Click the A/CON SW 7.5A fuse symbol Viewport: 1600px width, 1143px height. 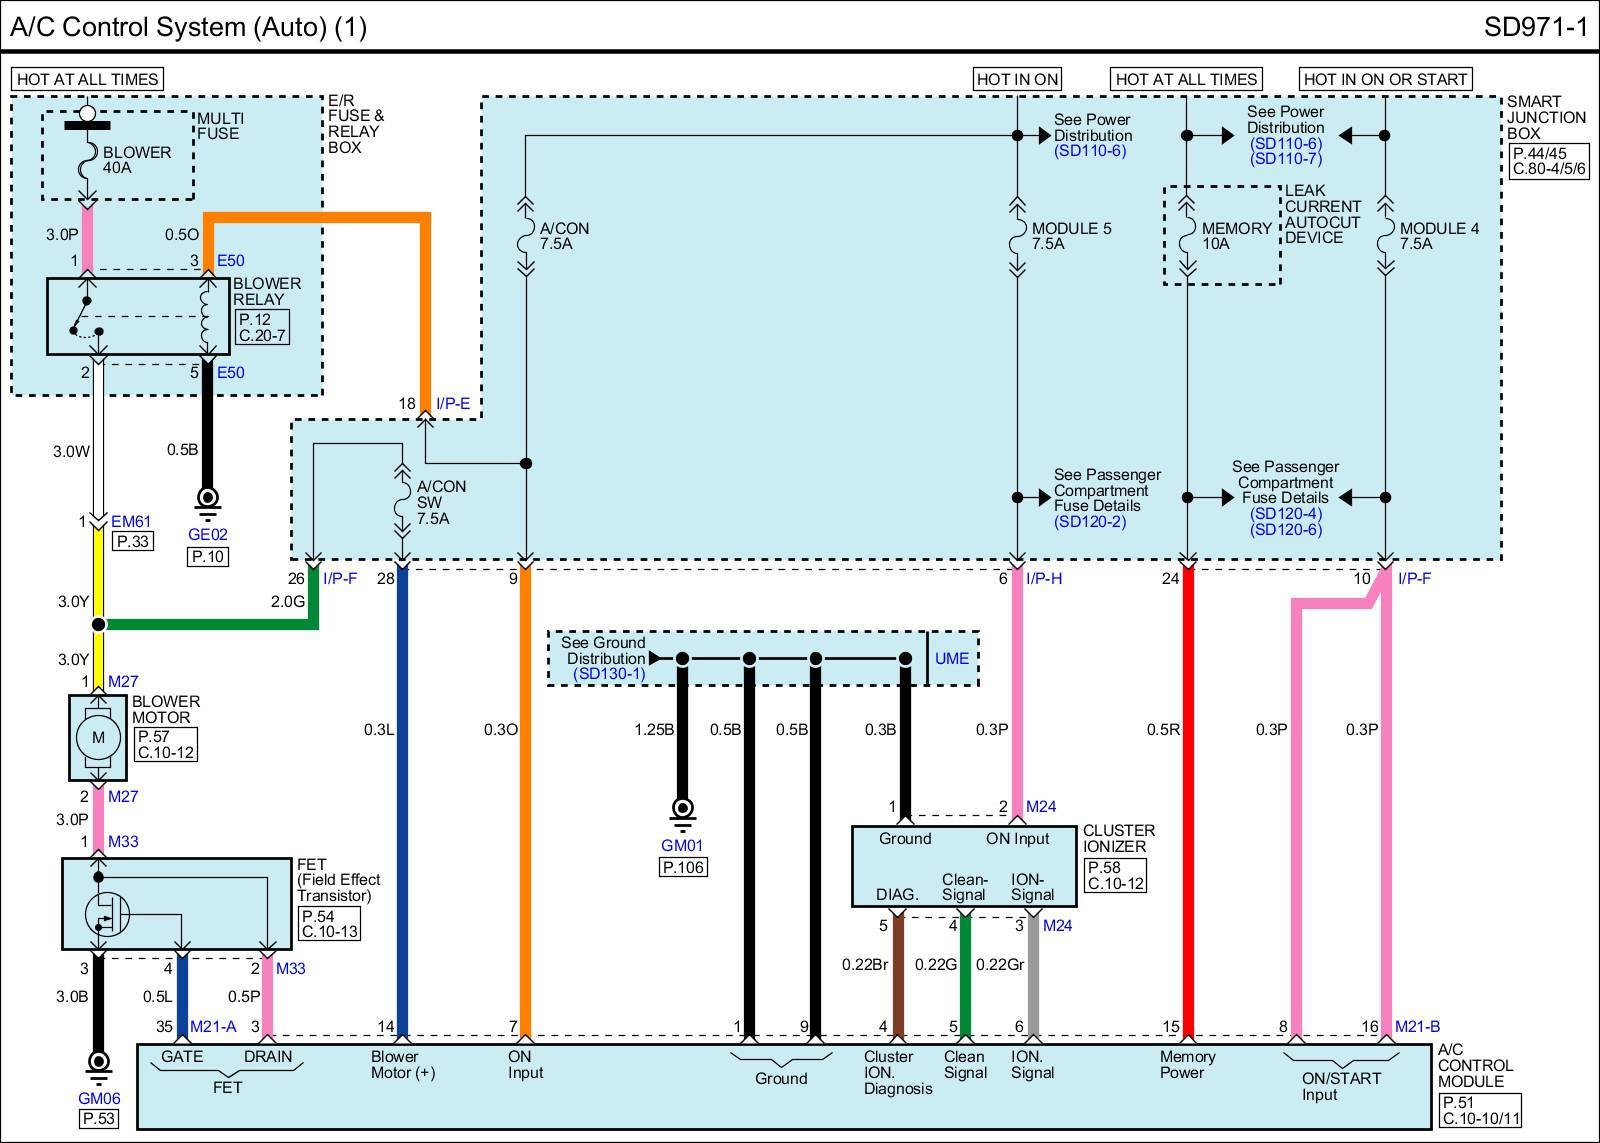coord(402,502)
